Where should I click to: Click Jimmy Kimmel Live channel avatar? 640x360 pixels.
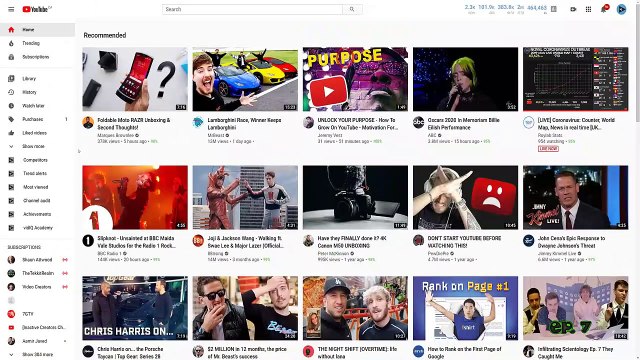529,240
